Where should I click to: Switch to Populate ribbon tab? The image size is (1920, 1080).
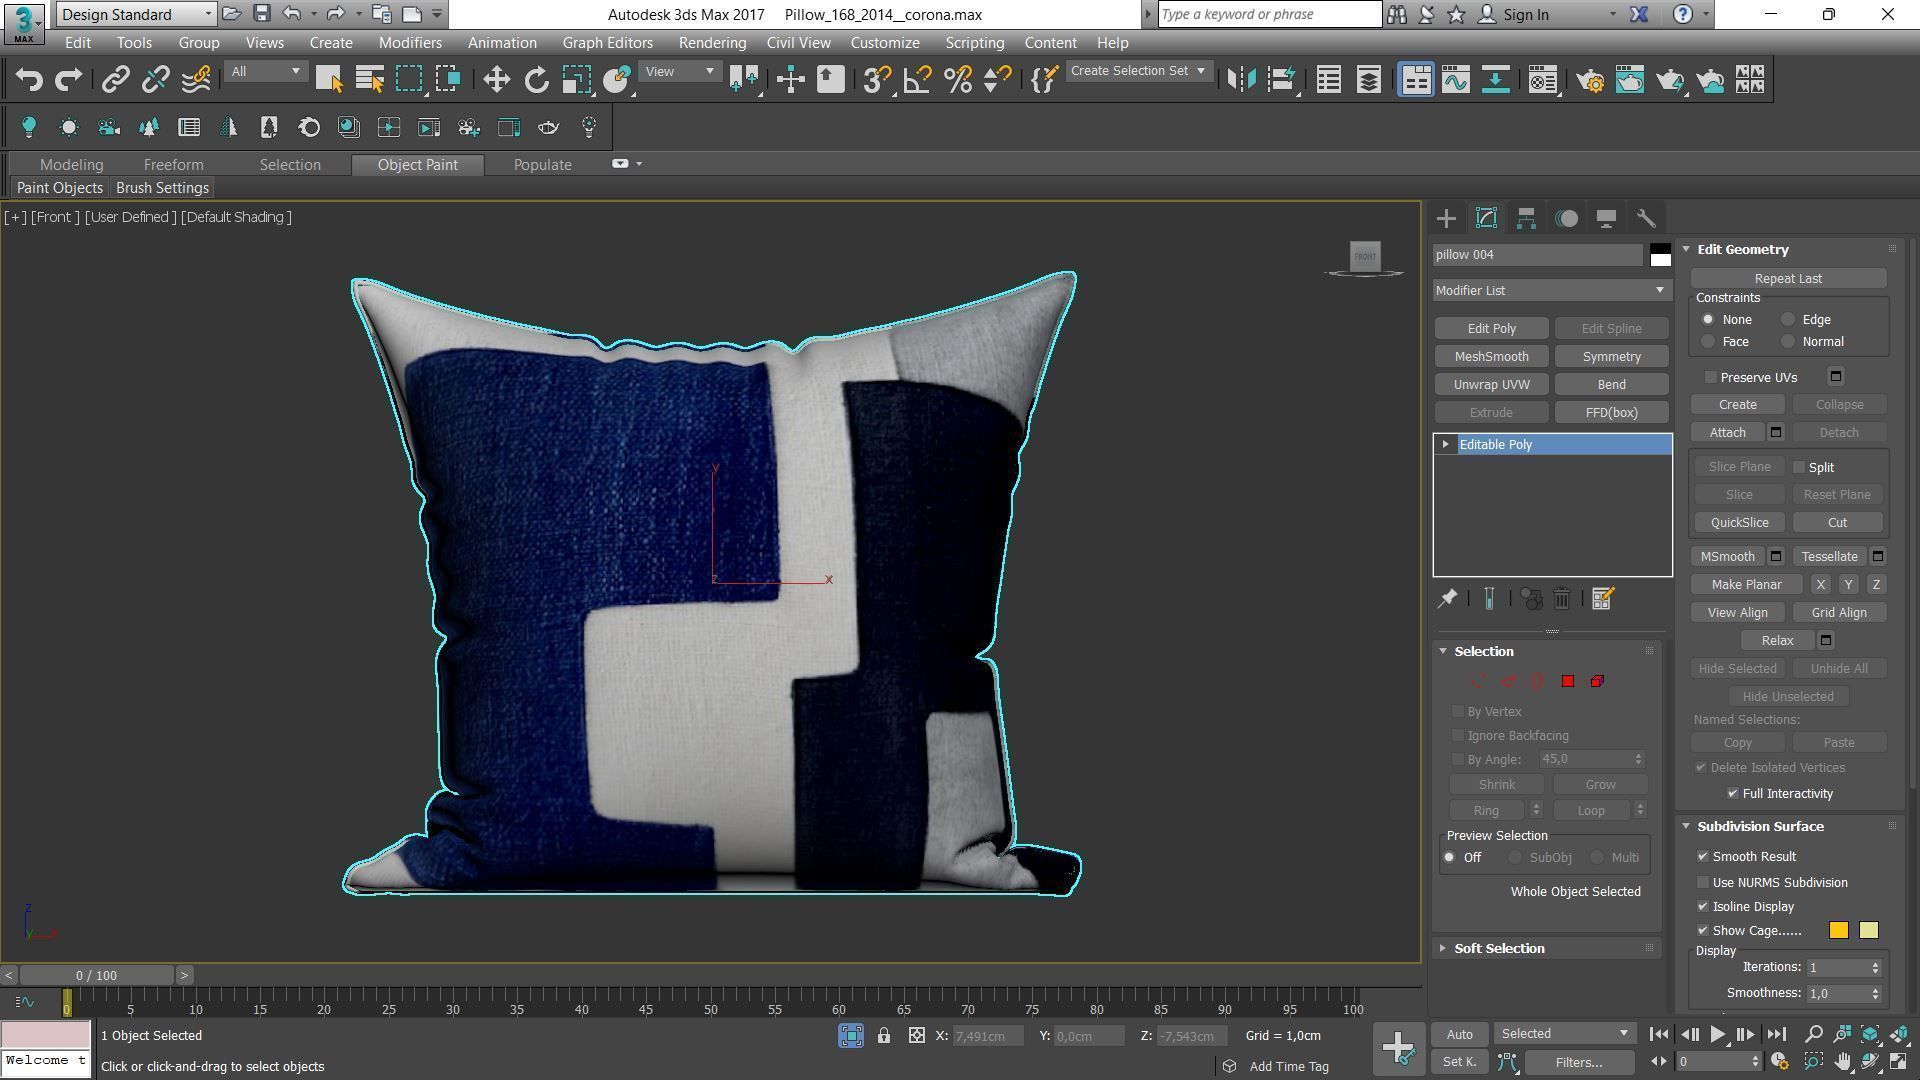coord(543,165)
